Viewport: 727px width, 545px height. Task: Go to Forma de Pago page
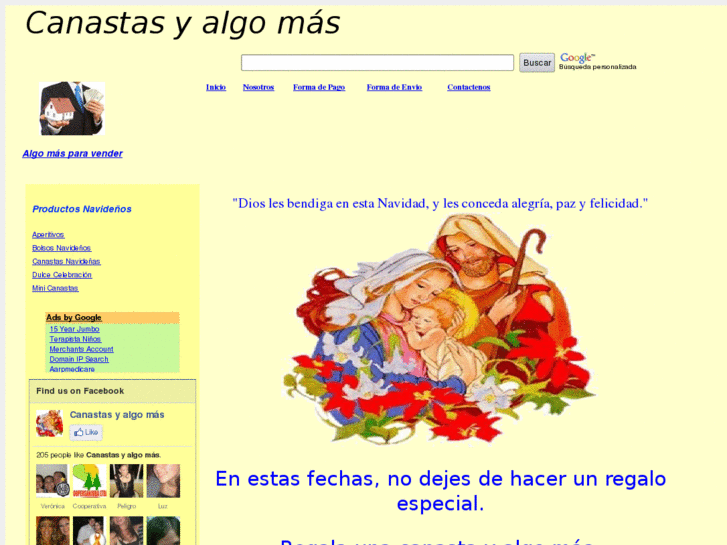(x=319, y=87)
